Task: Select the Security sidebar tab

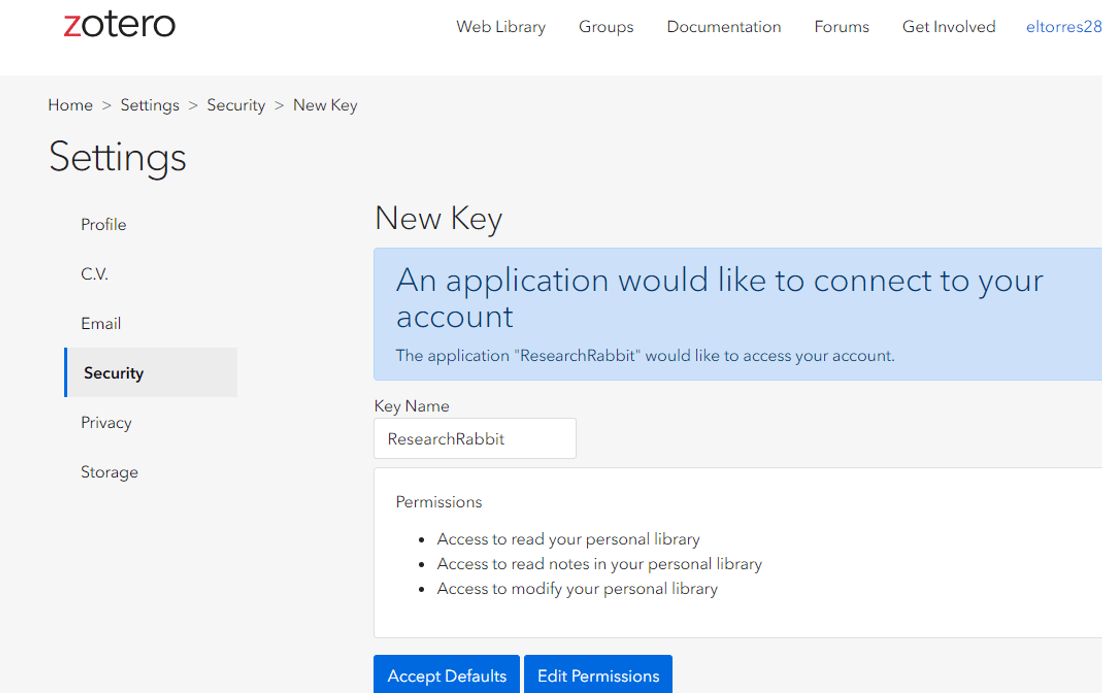Action: click(x=151, y=373)
